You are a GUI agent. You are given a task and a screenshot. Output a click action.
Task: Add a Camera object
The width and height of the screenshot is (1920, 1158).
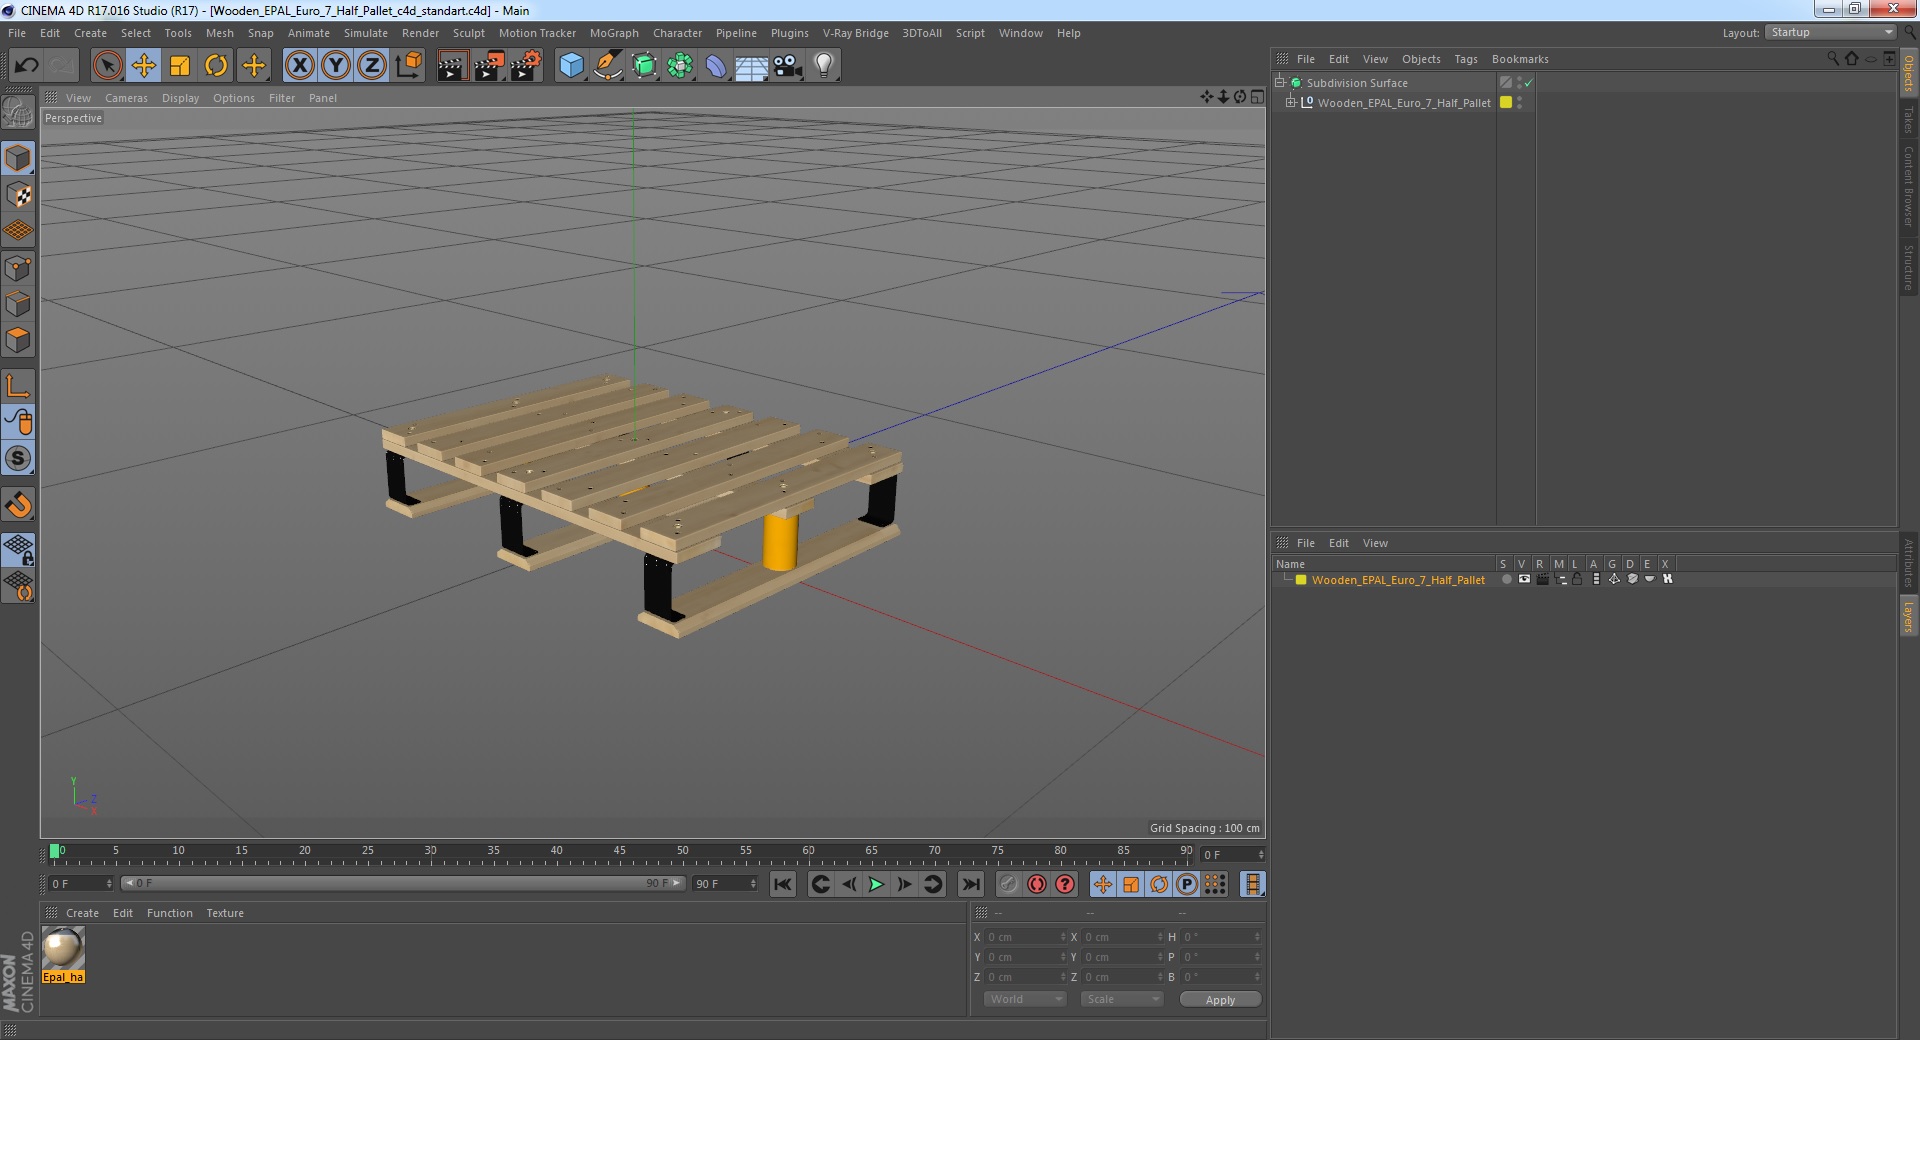click(x=788, y=66)
